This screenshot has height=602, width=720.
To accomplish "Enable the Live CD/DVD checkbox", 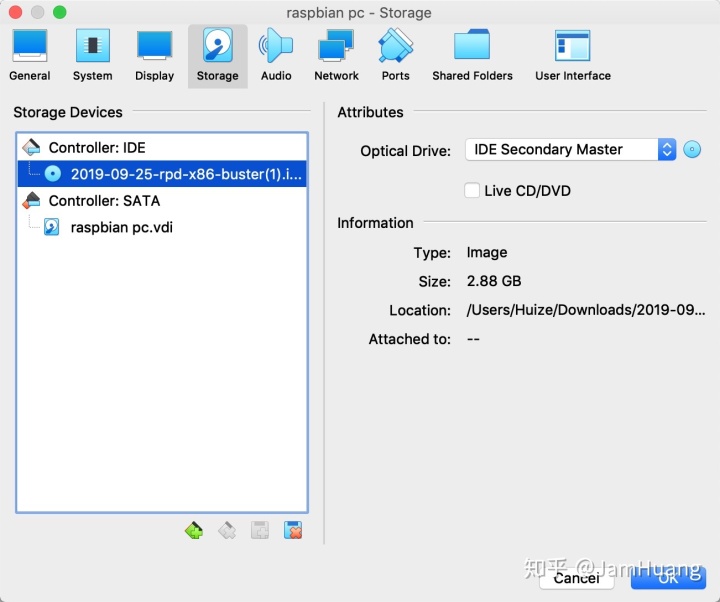I will click(472, 190).
